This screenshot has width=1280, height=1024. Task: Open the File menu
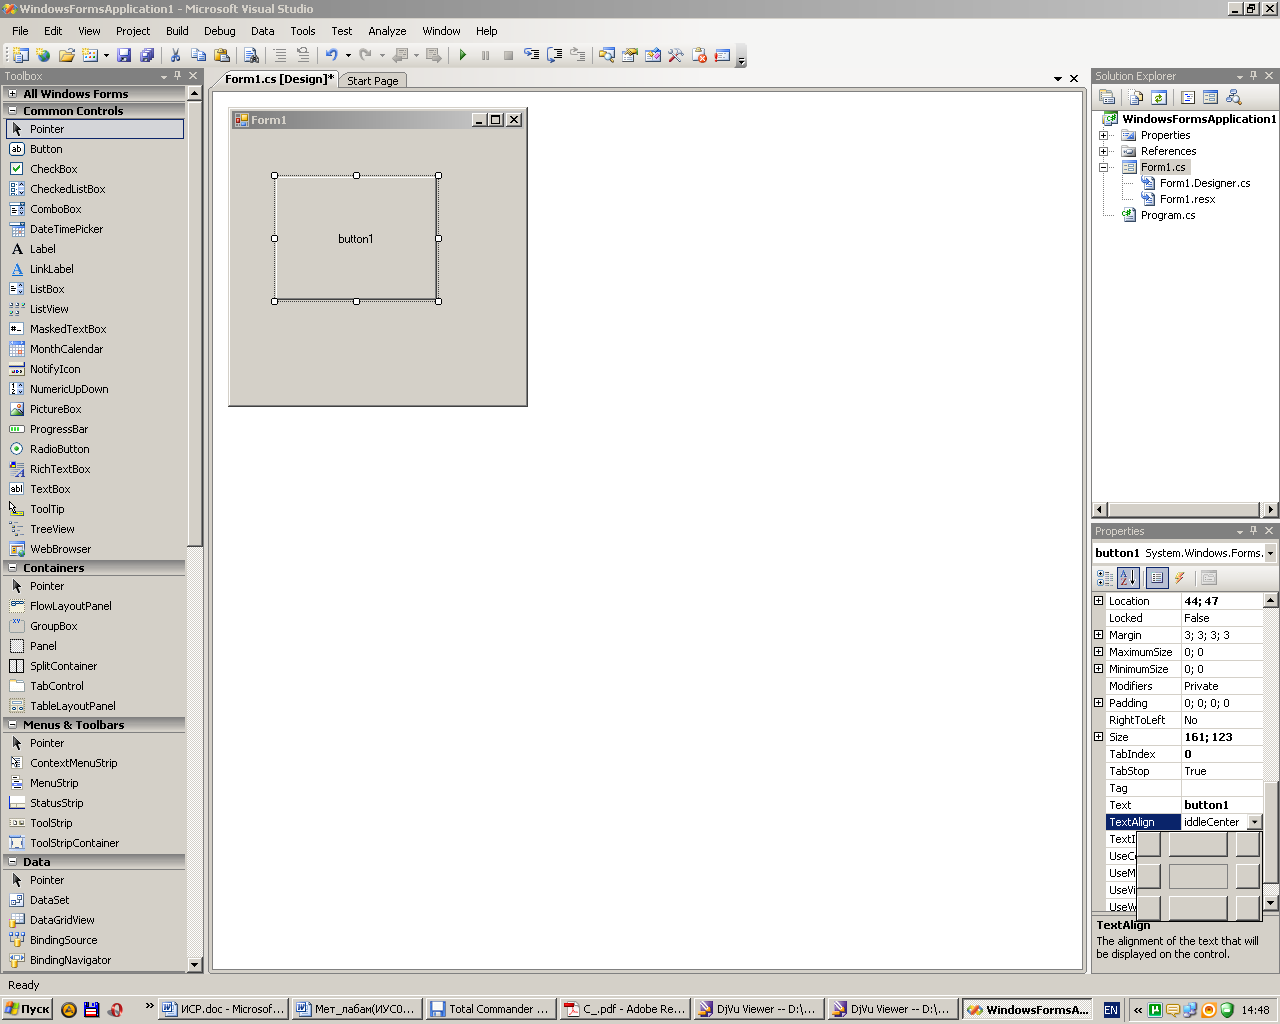[x=20, y=31]
